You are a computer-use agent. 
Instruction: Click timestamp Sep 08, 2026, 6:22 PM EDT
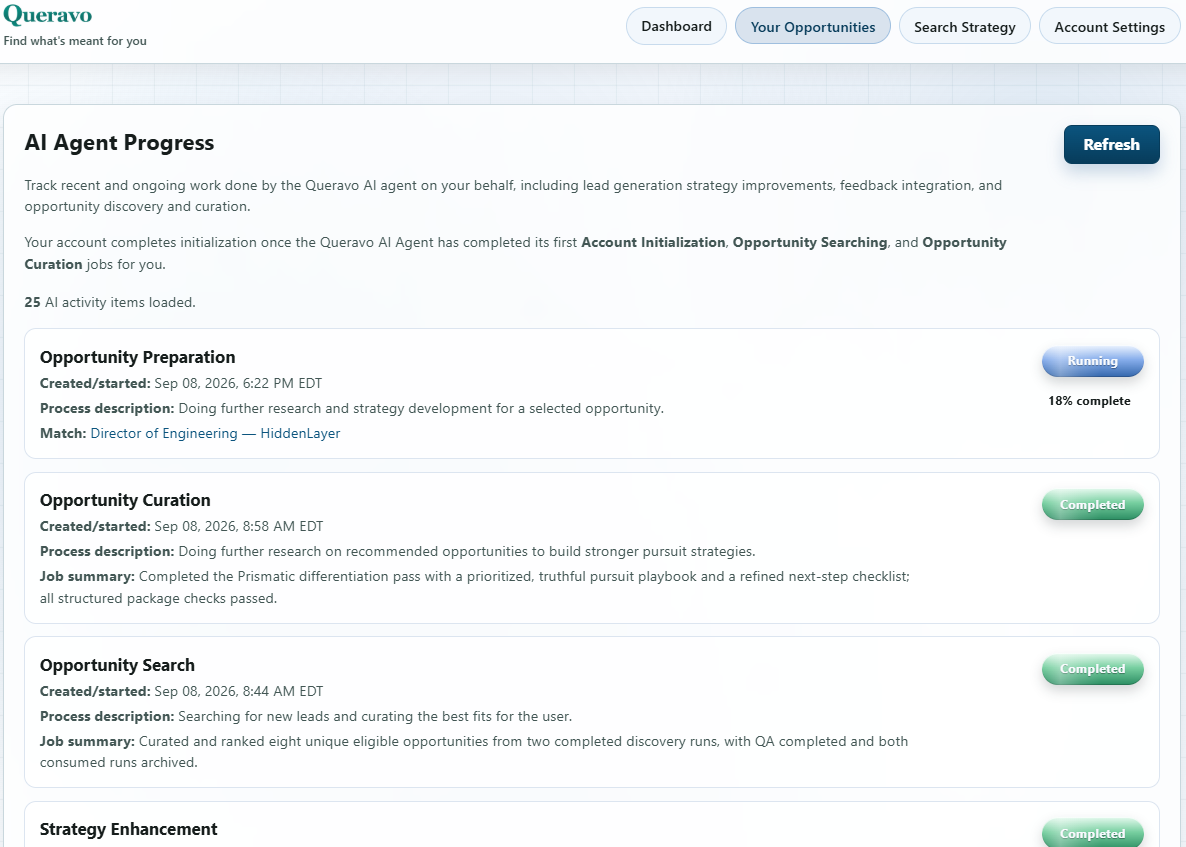click(238, 383)
